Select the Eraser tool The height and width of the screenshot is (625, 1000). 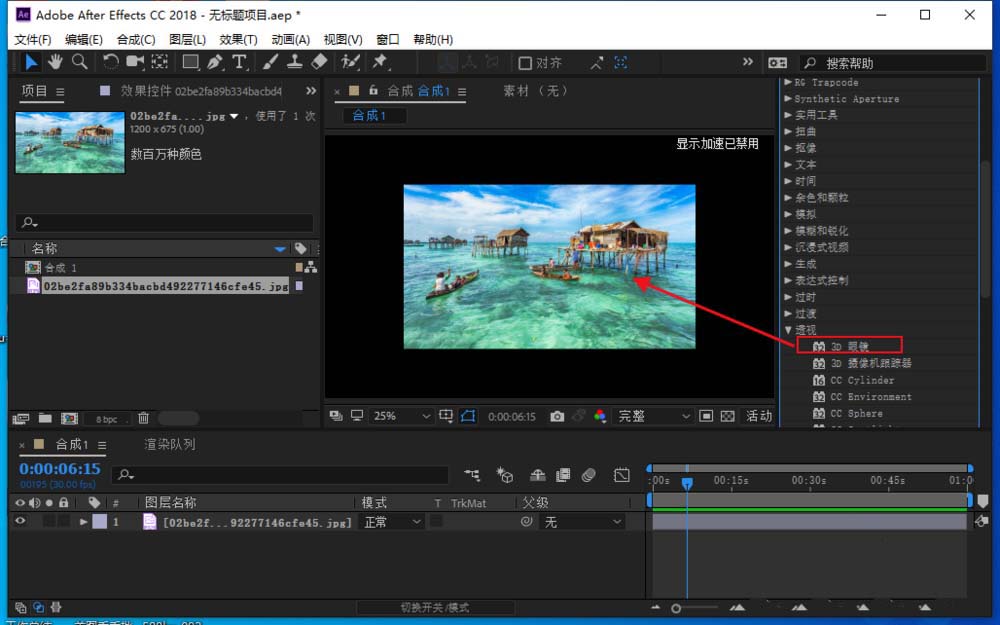(x=319, y=62)
